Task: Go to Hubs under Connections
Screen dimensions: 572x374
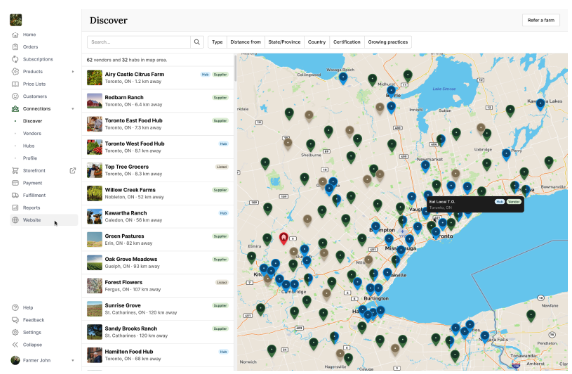Action: (28, 146)
